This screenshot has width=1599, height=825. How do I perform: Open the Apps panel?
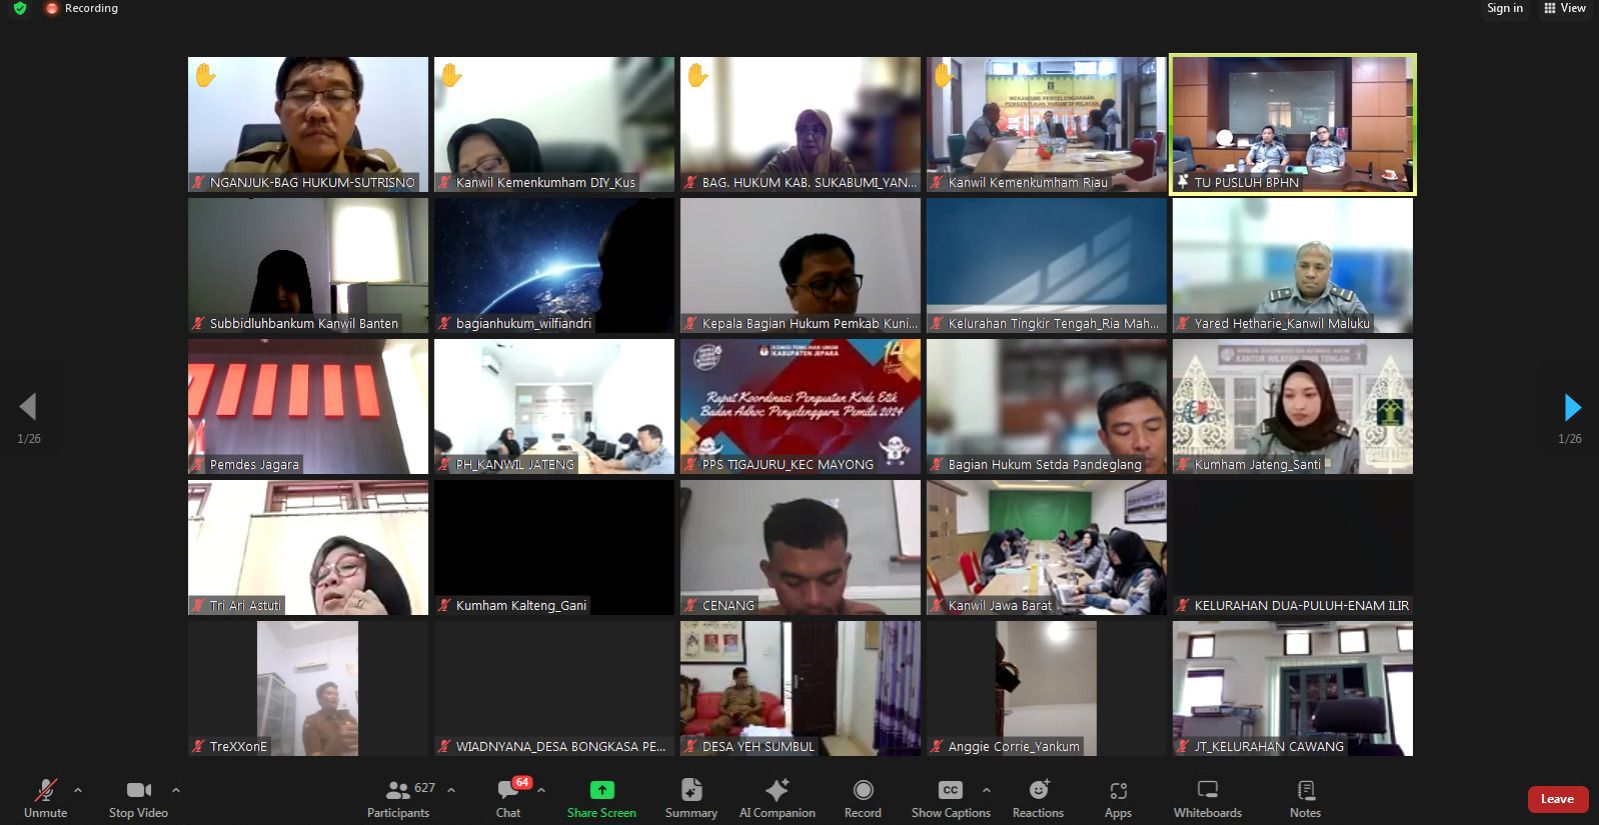click(x=1118, y=799)
